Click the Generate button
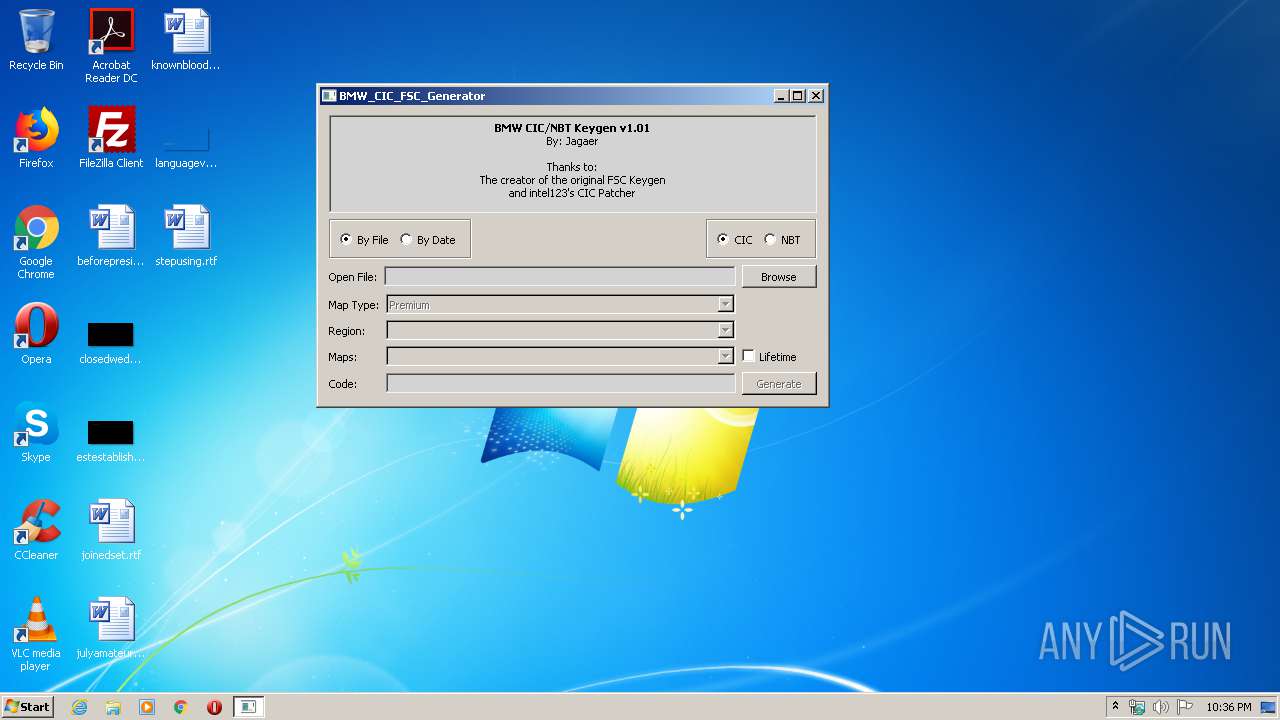 [x=779, y=384]
